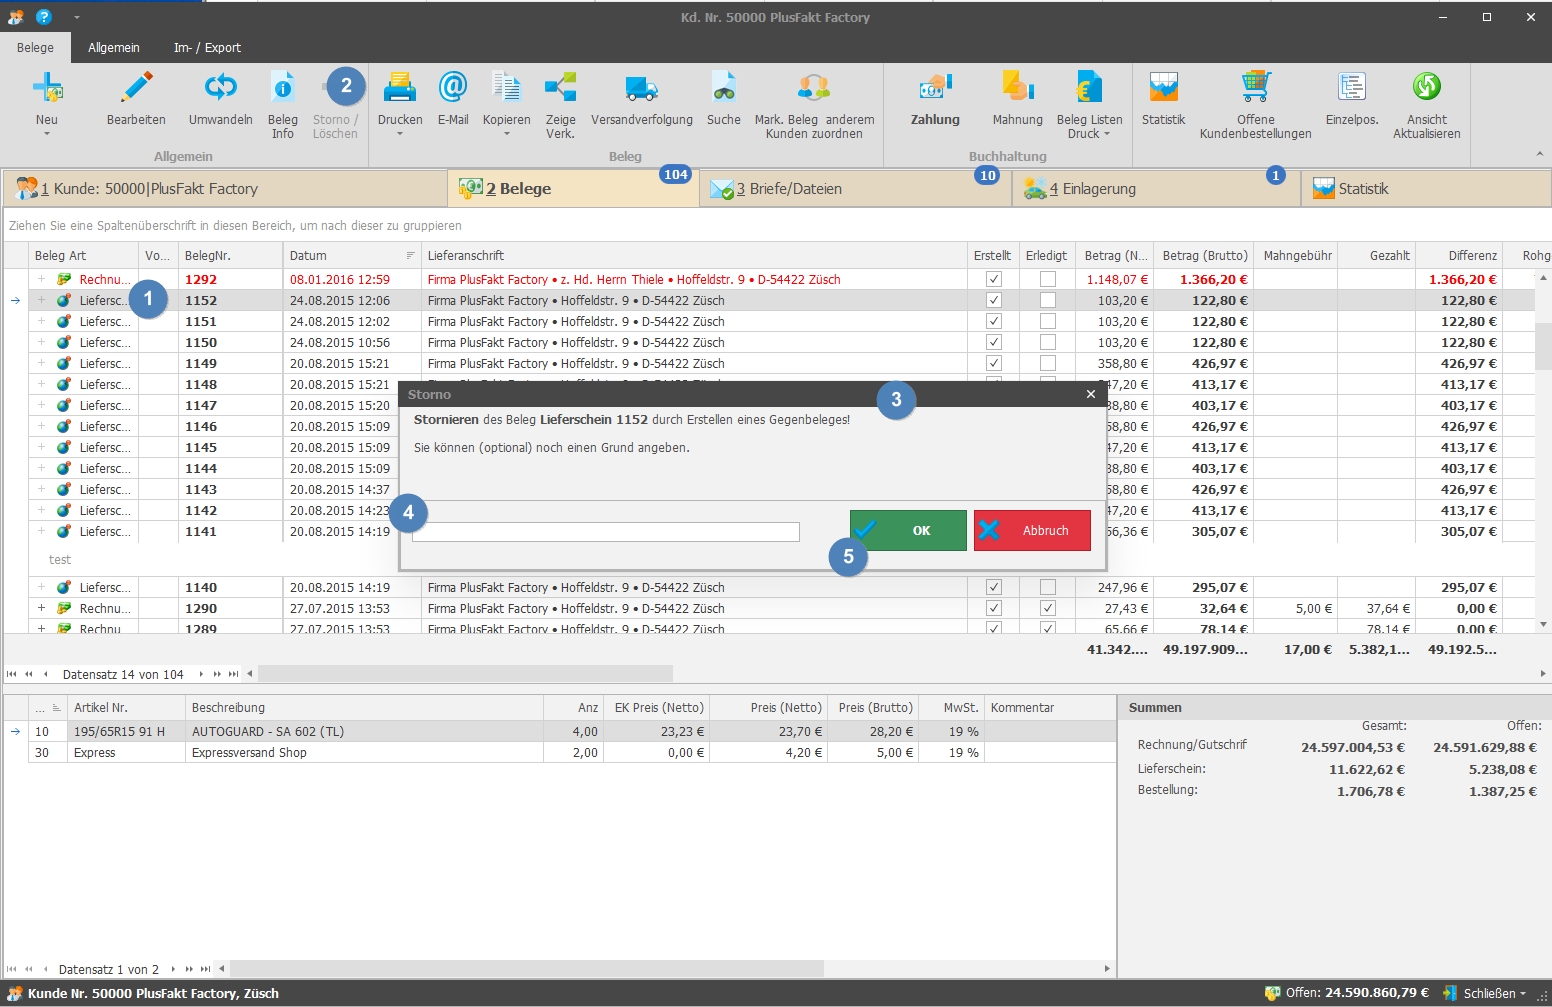The image size is (1552, 1007).
Task: Sort by Betrag (Brutto) column header
Action: [1205, 255]
